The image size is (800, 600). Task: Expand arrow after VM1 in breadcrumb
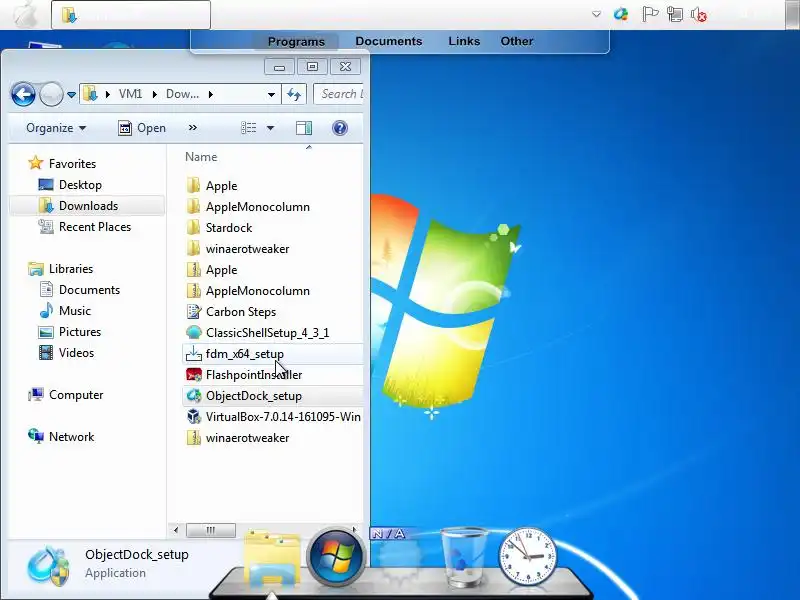(154, 94)
